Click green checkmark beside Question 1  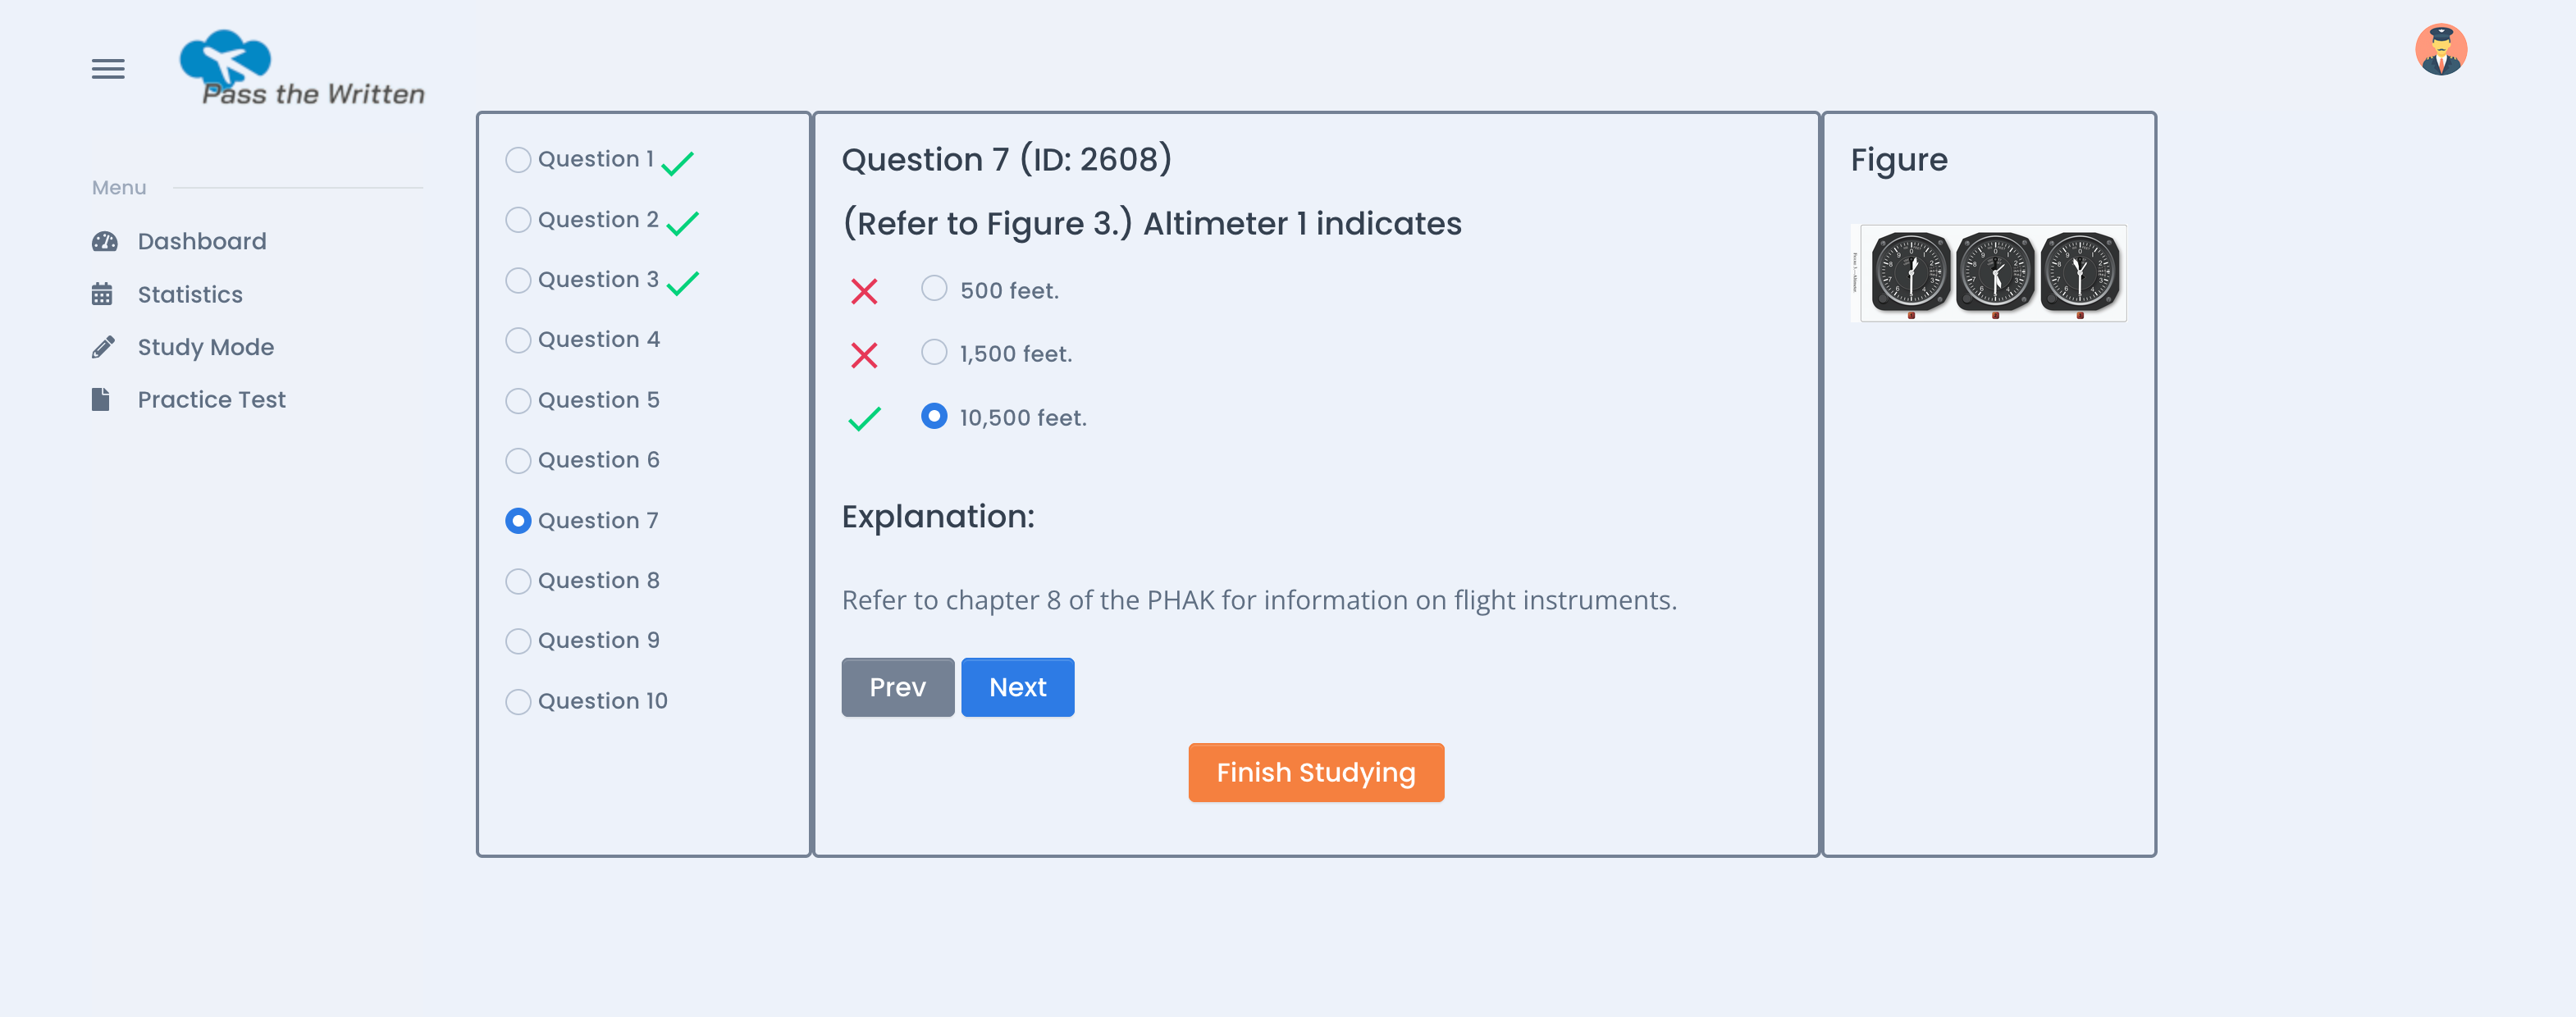click(x=677, y=162)
